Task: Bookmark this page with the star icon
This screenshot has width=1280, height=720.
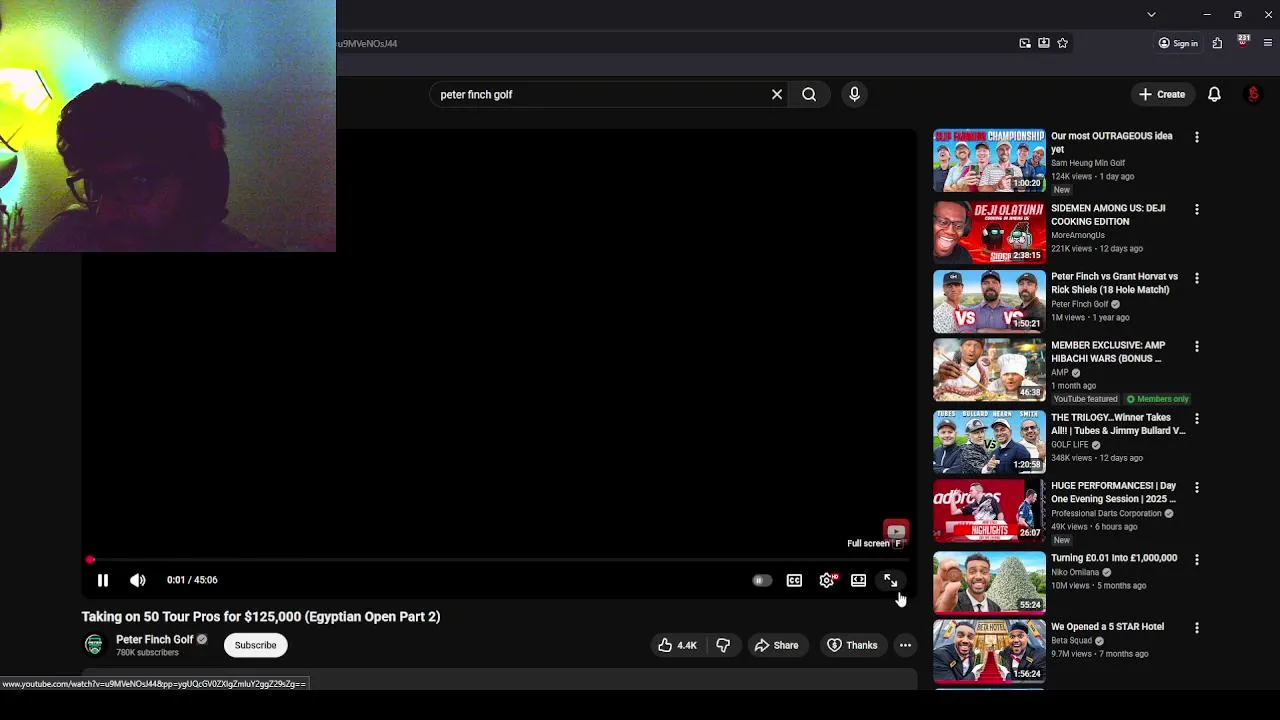Action: (x=1062, y=43)
